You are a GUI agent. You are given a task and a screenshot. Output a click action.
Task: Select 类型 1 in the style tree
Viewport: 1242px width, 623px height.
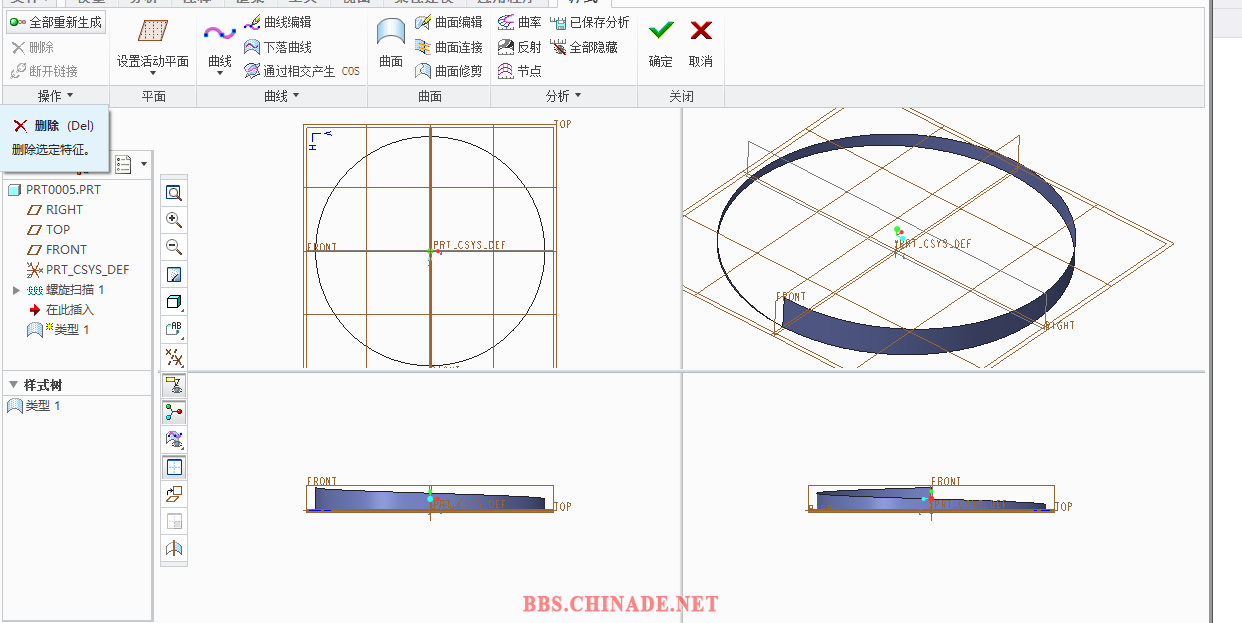pyautogui.click(x=34, y=406)
